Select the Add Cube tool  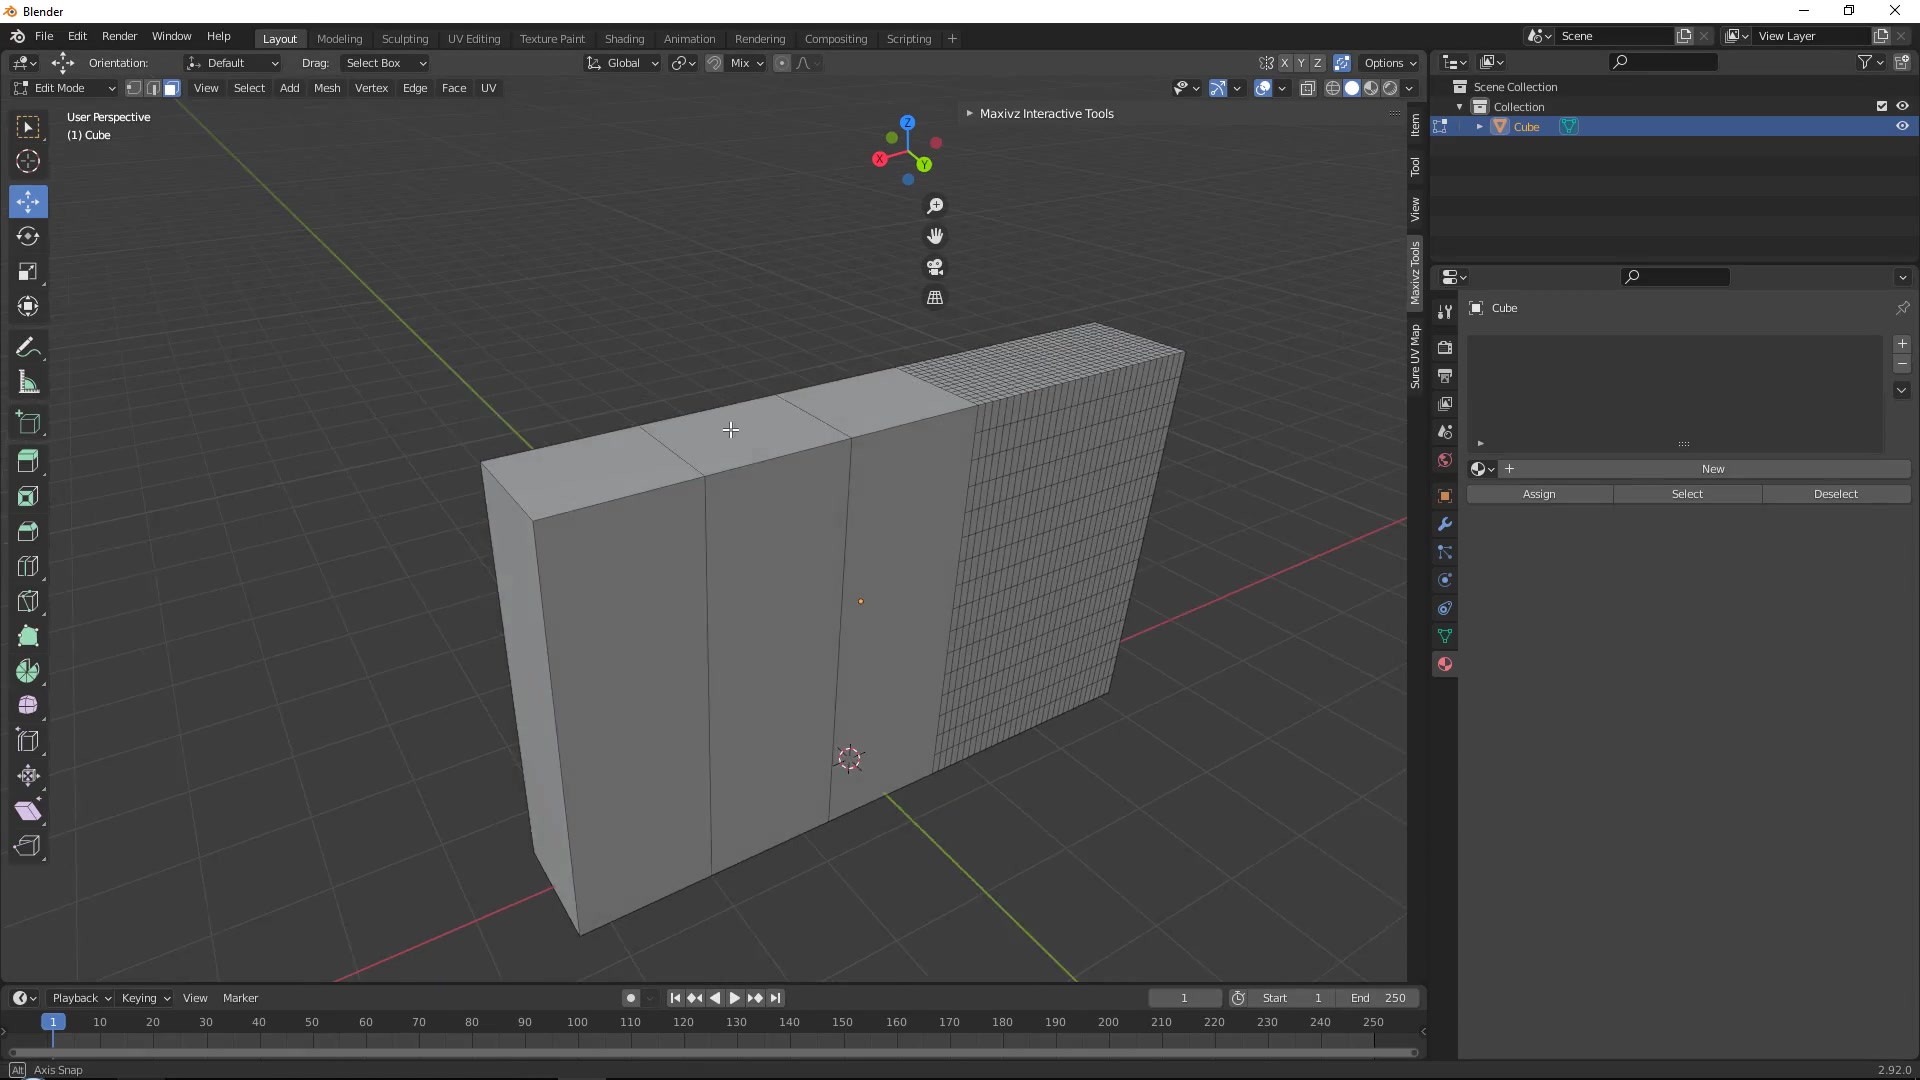[28, 423]
